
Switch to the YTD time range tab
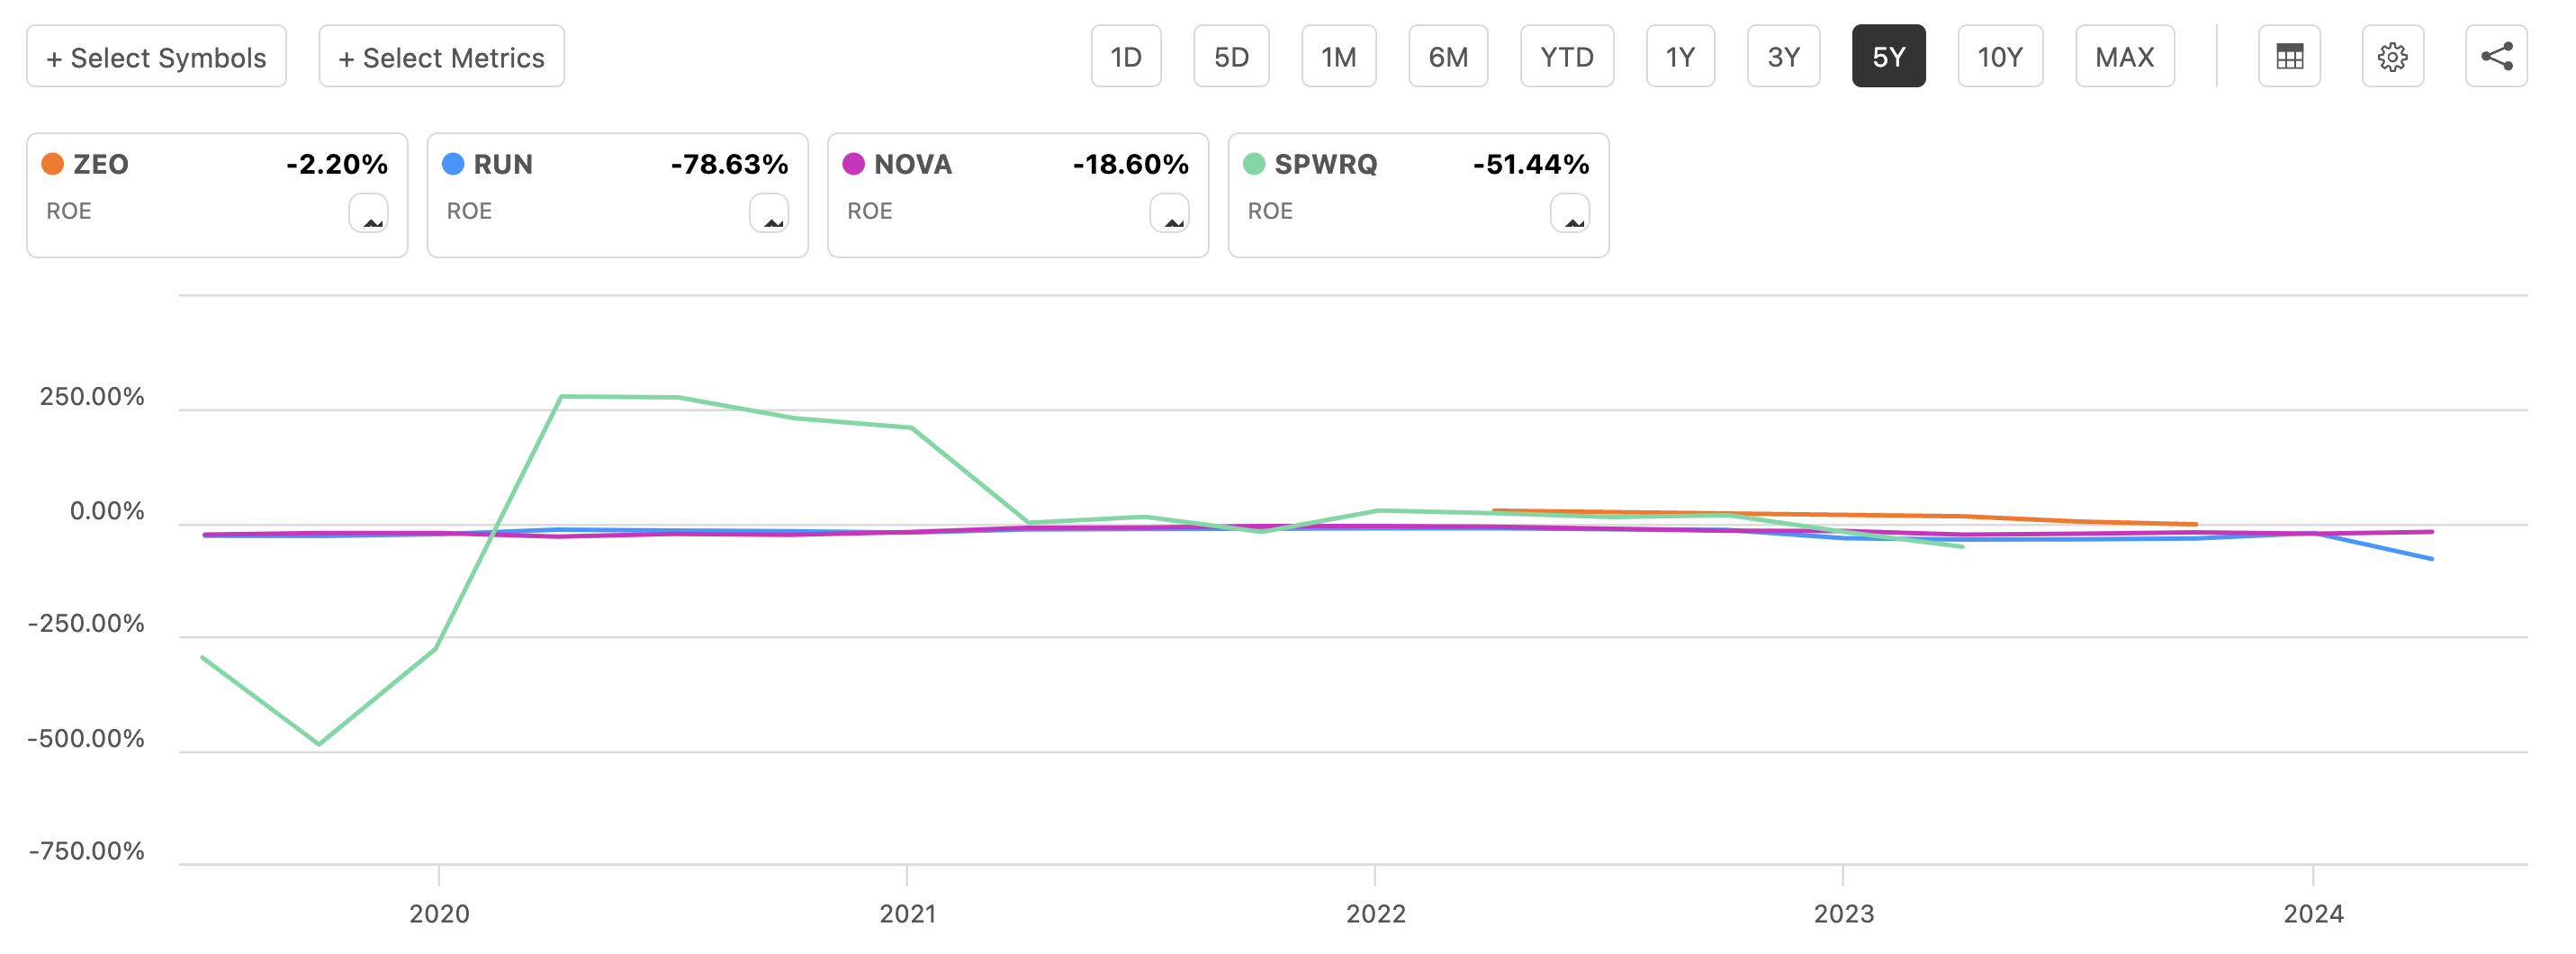[1566, 57]
